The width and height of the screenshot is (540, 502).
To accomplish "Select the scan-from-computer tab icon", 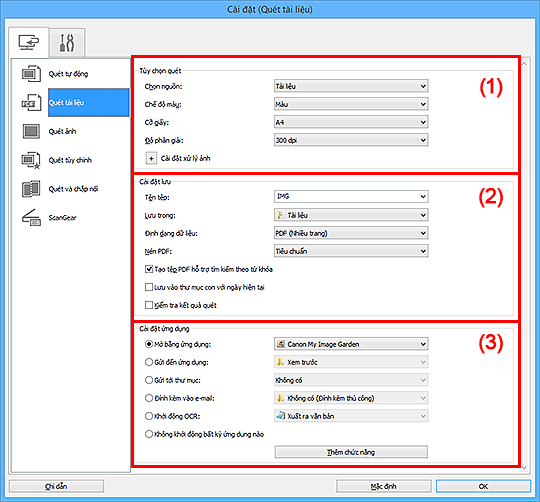I will click(29, 42).
